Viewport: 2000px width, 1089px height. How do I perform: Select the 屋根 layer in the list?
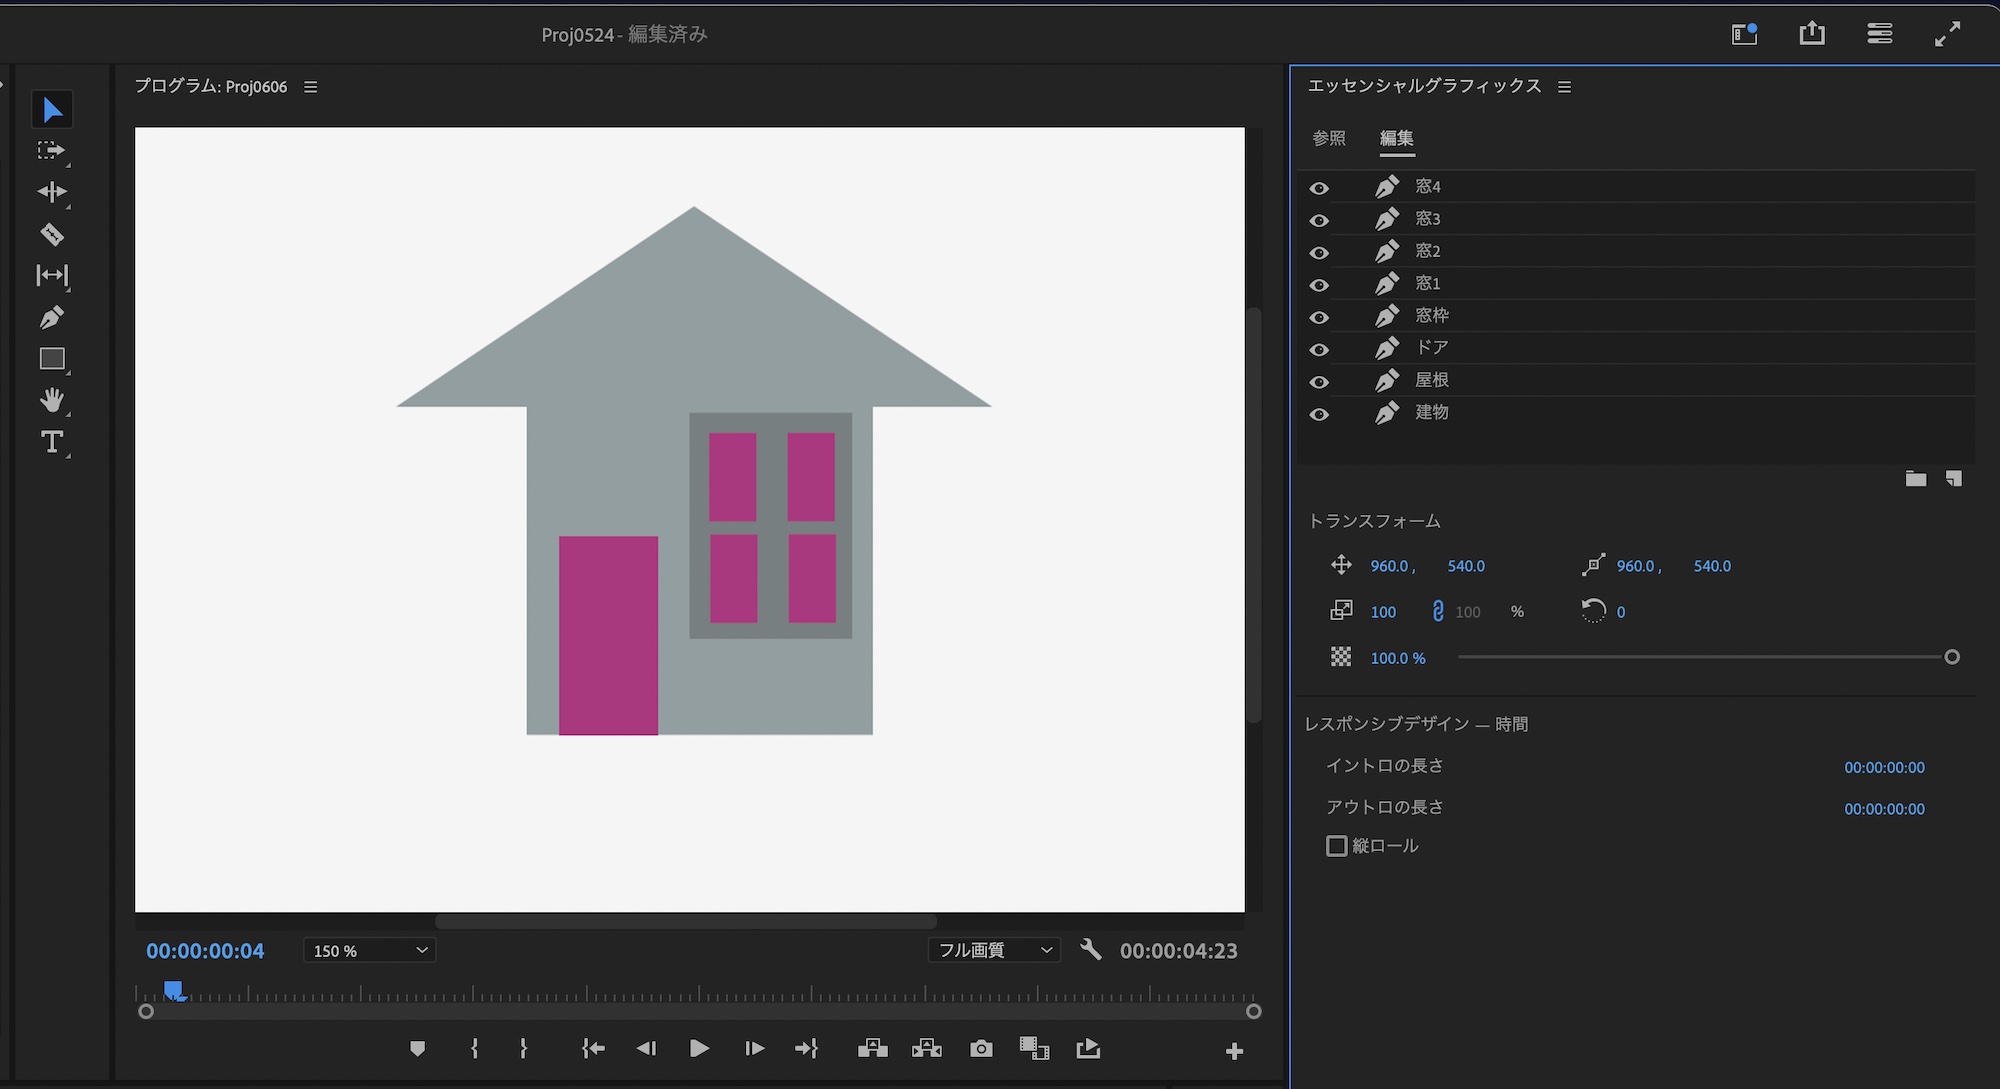click(1432, 380)
